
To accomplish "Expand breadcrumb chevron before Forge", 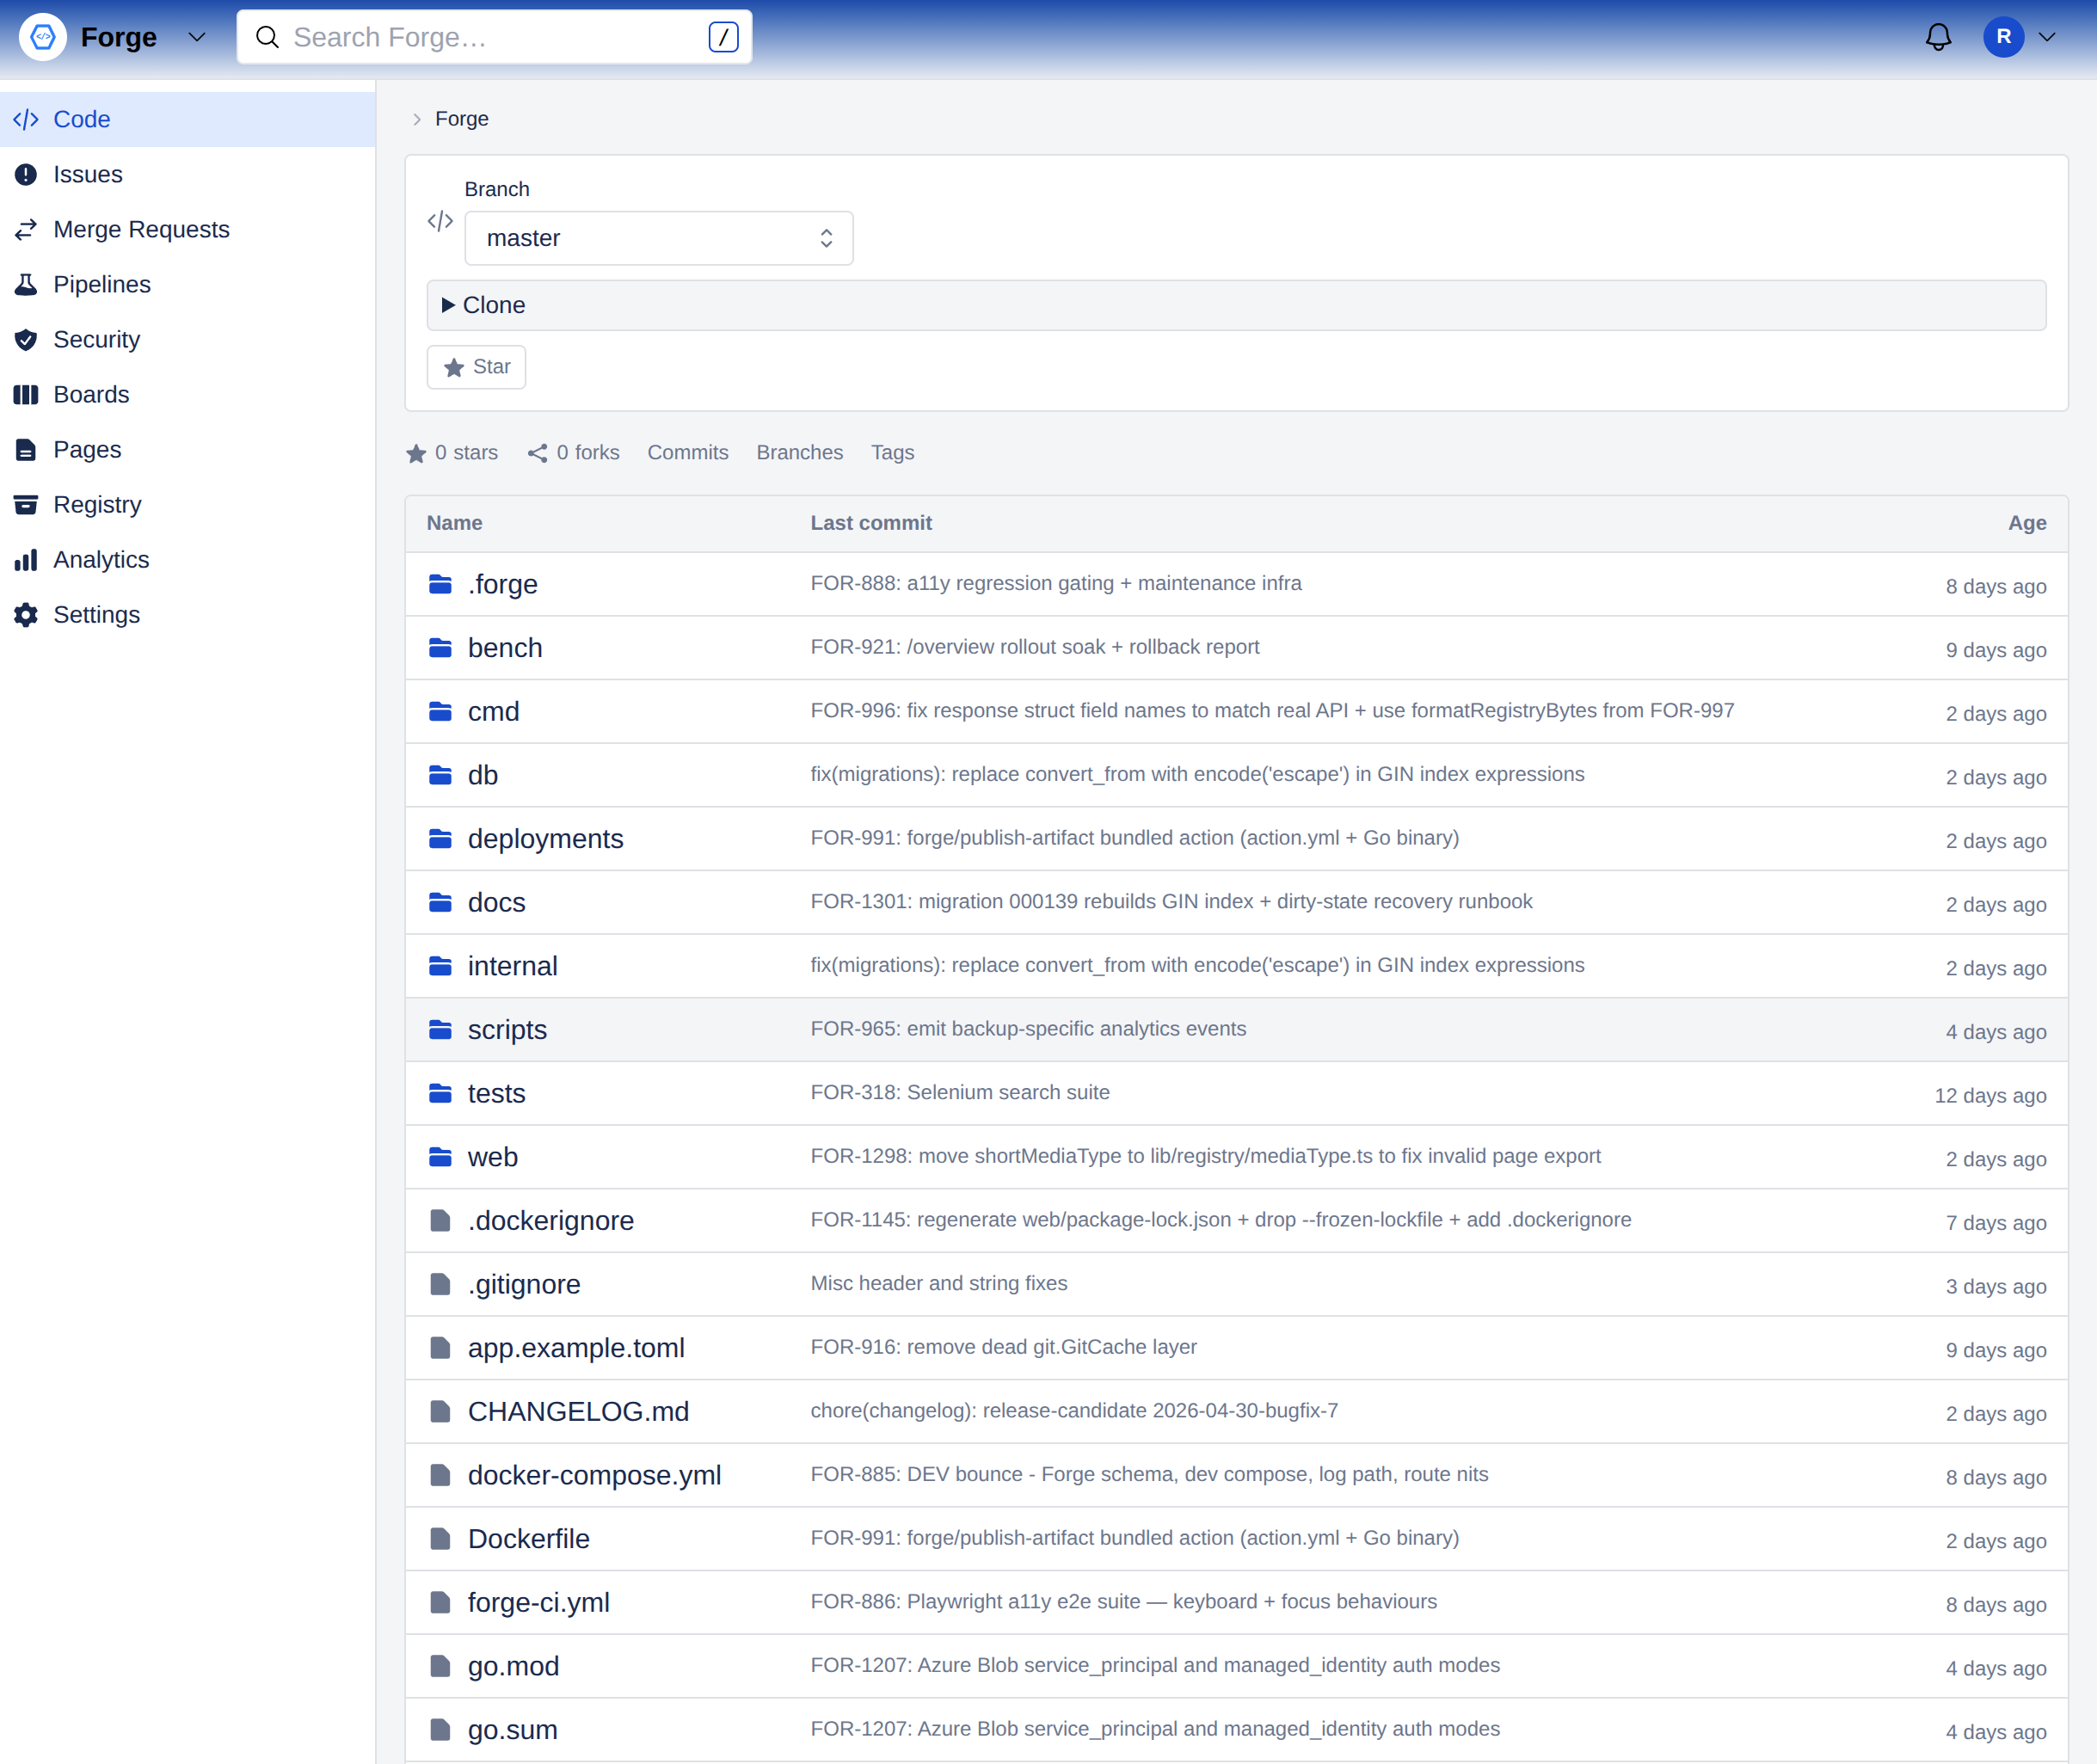I will 417,119.
